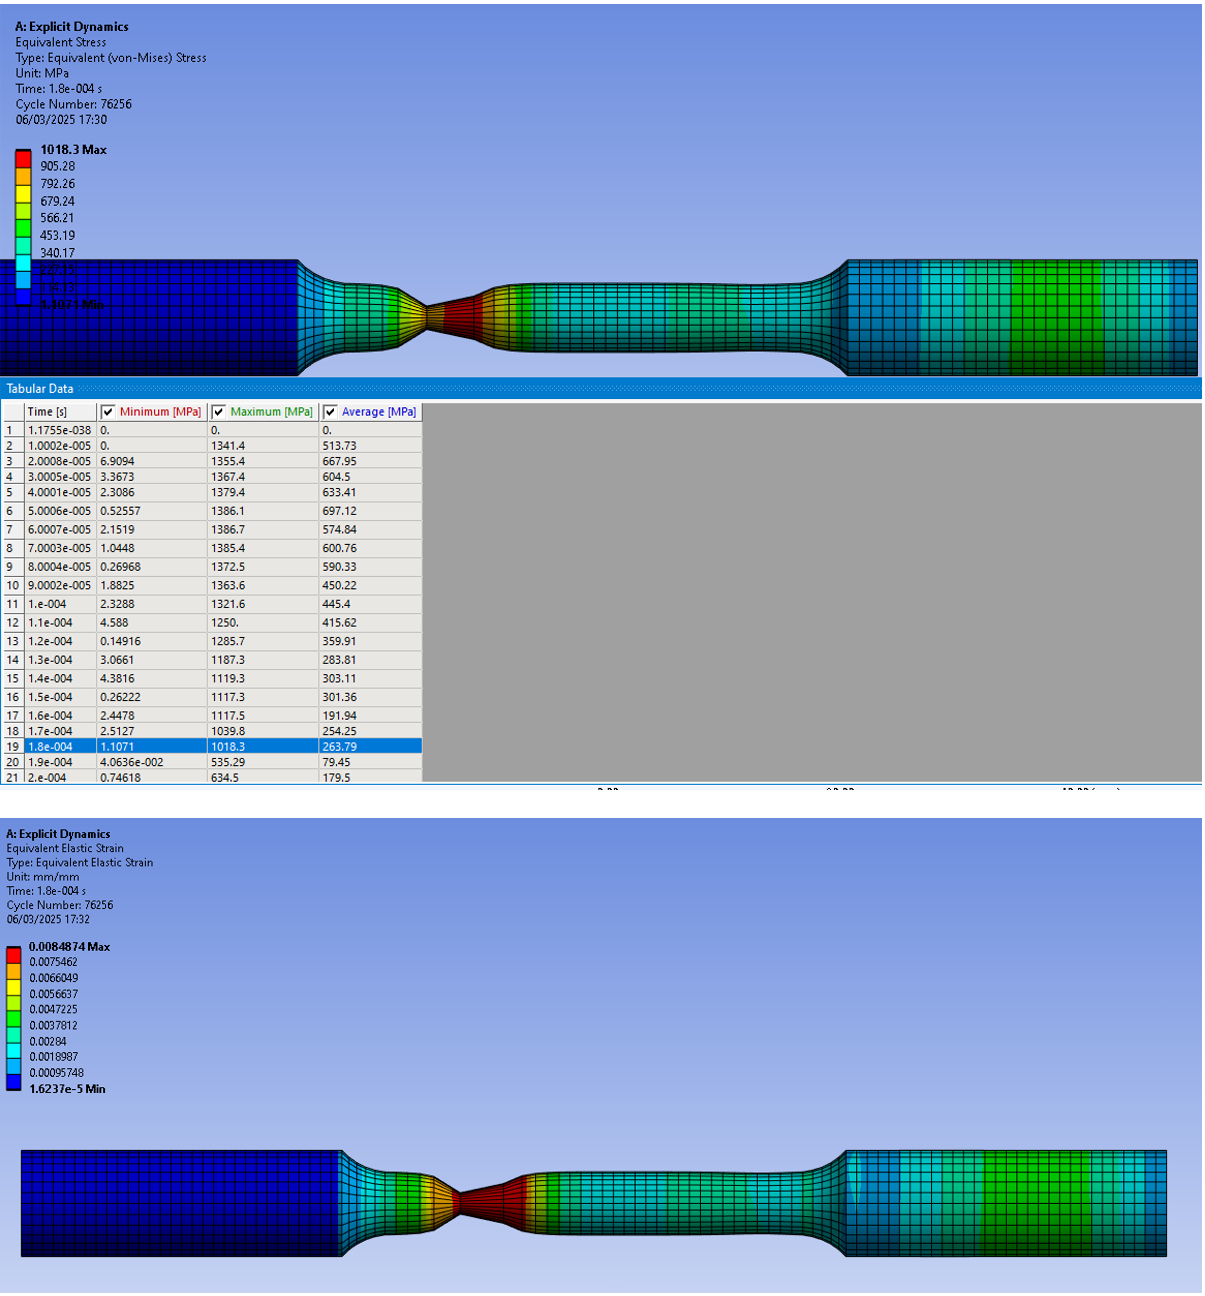The image size is (1205, 1296).
Task: Click the 1.6237e-5 Min legend label
Action: 67,1089
